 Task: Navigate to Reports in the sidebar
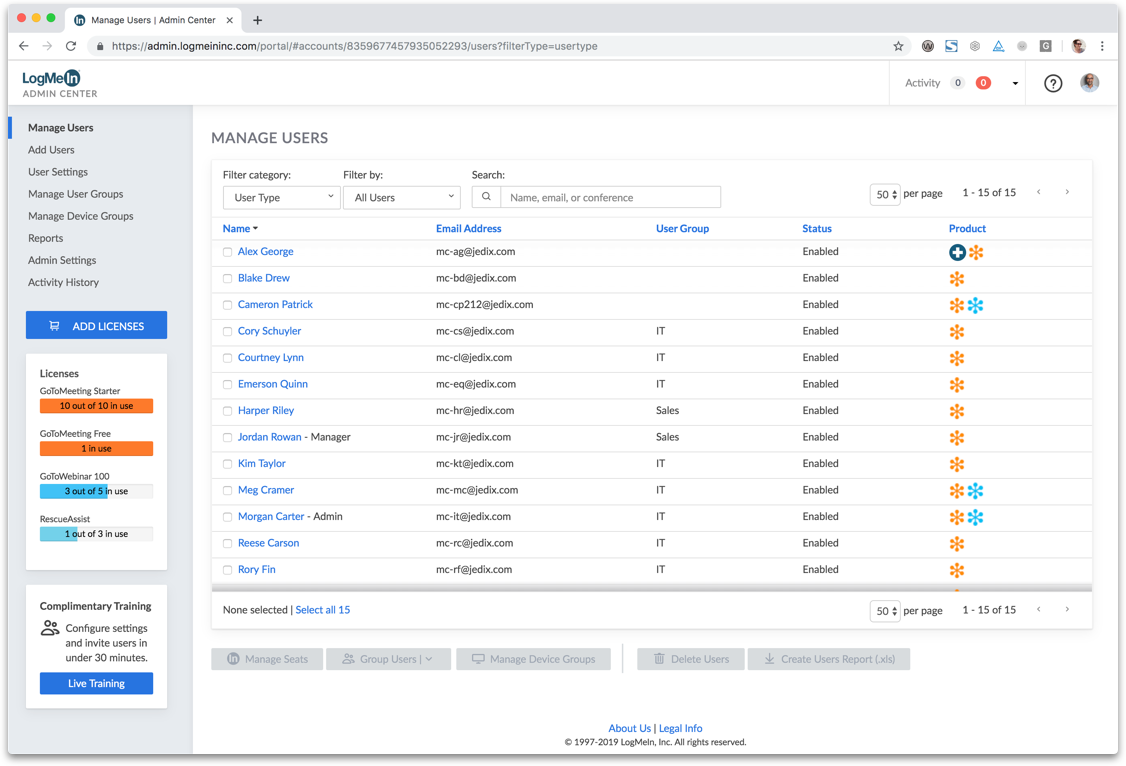coord(46,238)
